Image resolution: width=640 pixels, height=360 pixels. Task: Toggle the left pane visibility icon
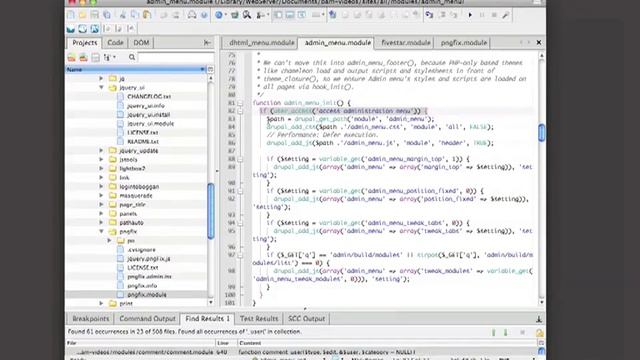pos(278,15)
